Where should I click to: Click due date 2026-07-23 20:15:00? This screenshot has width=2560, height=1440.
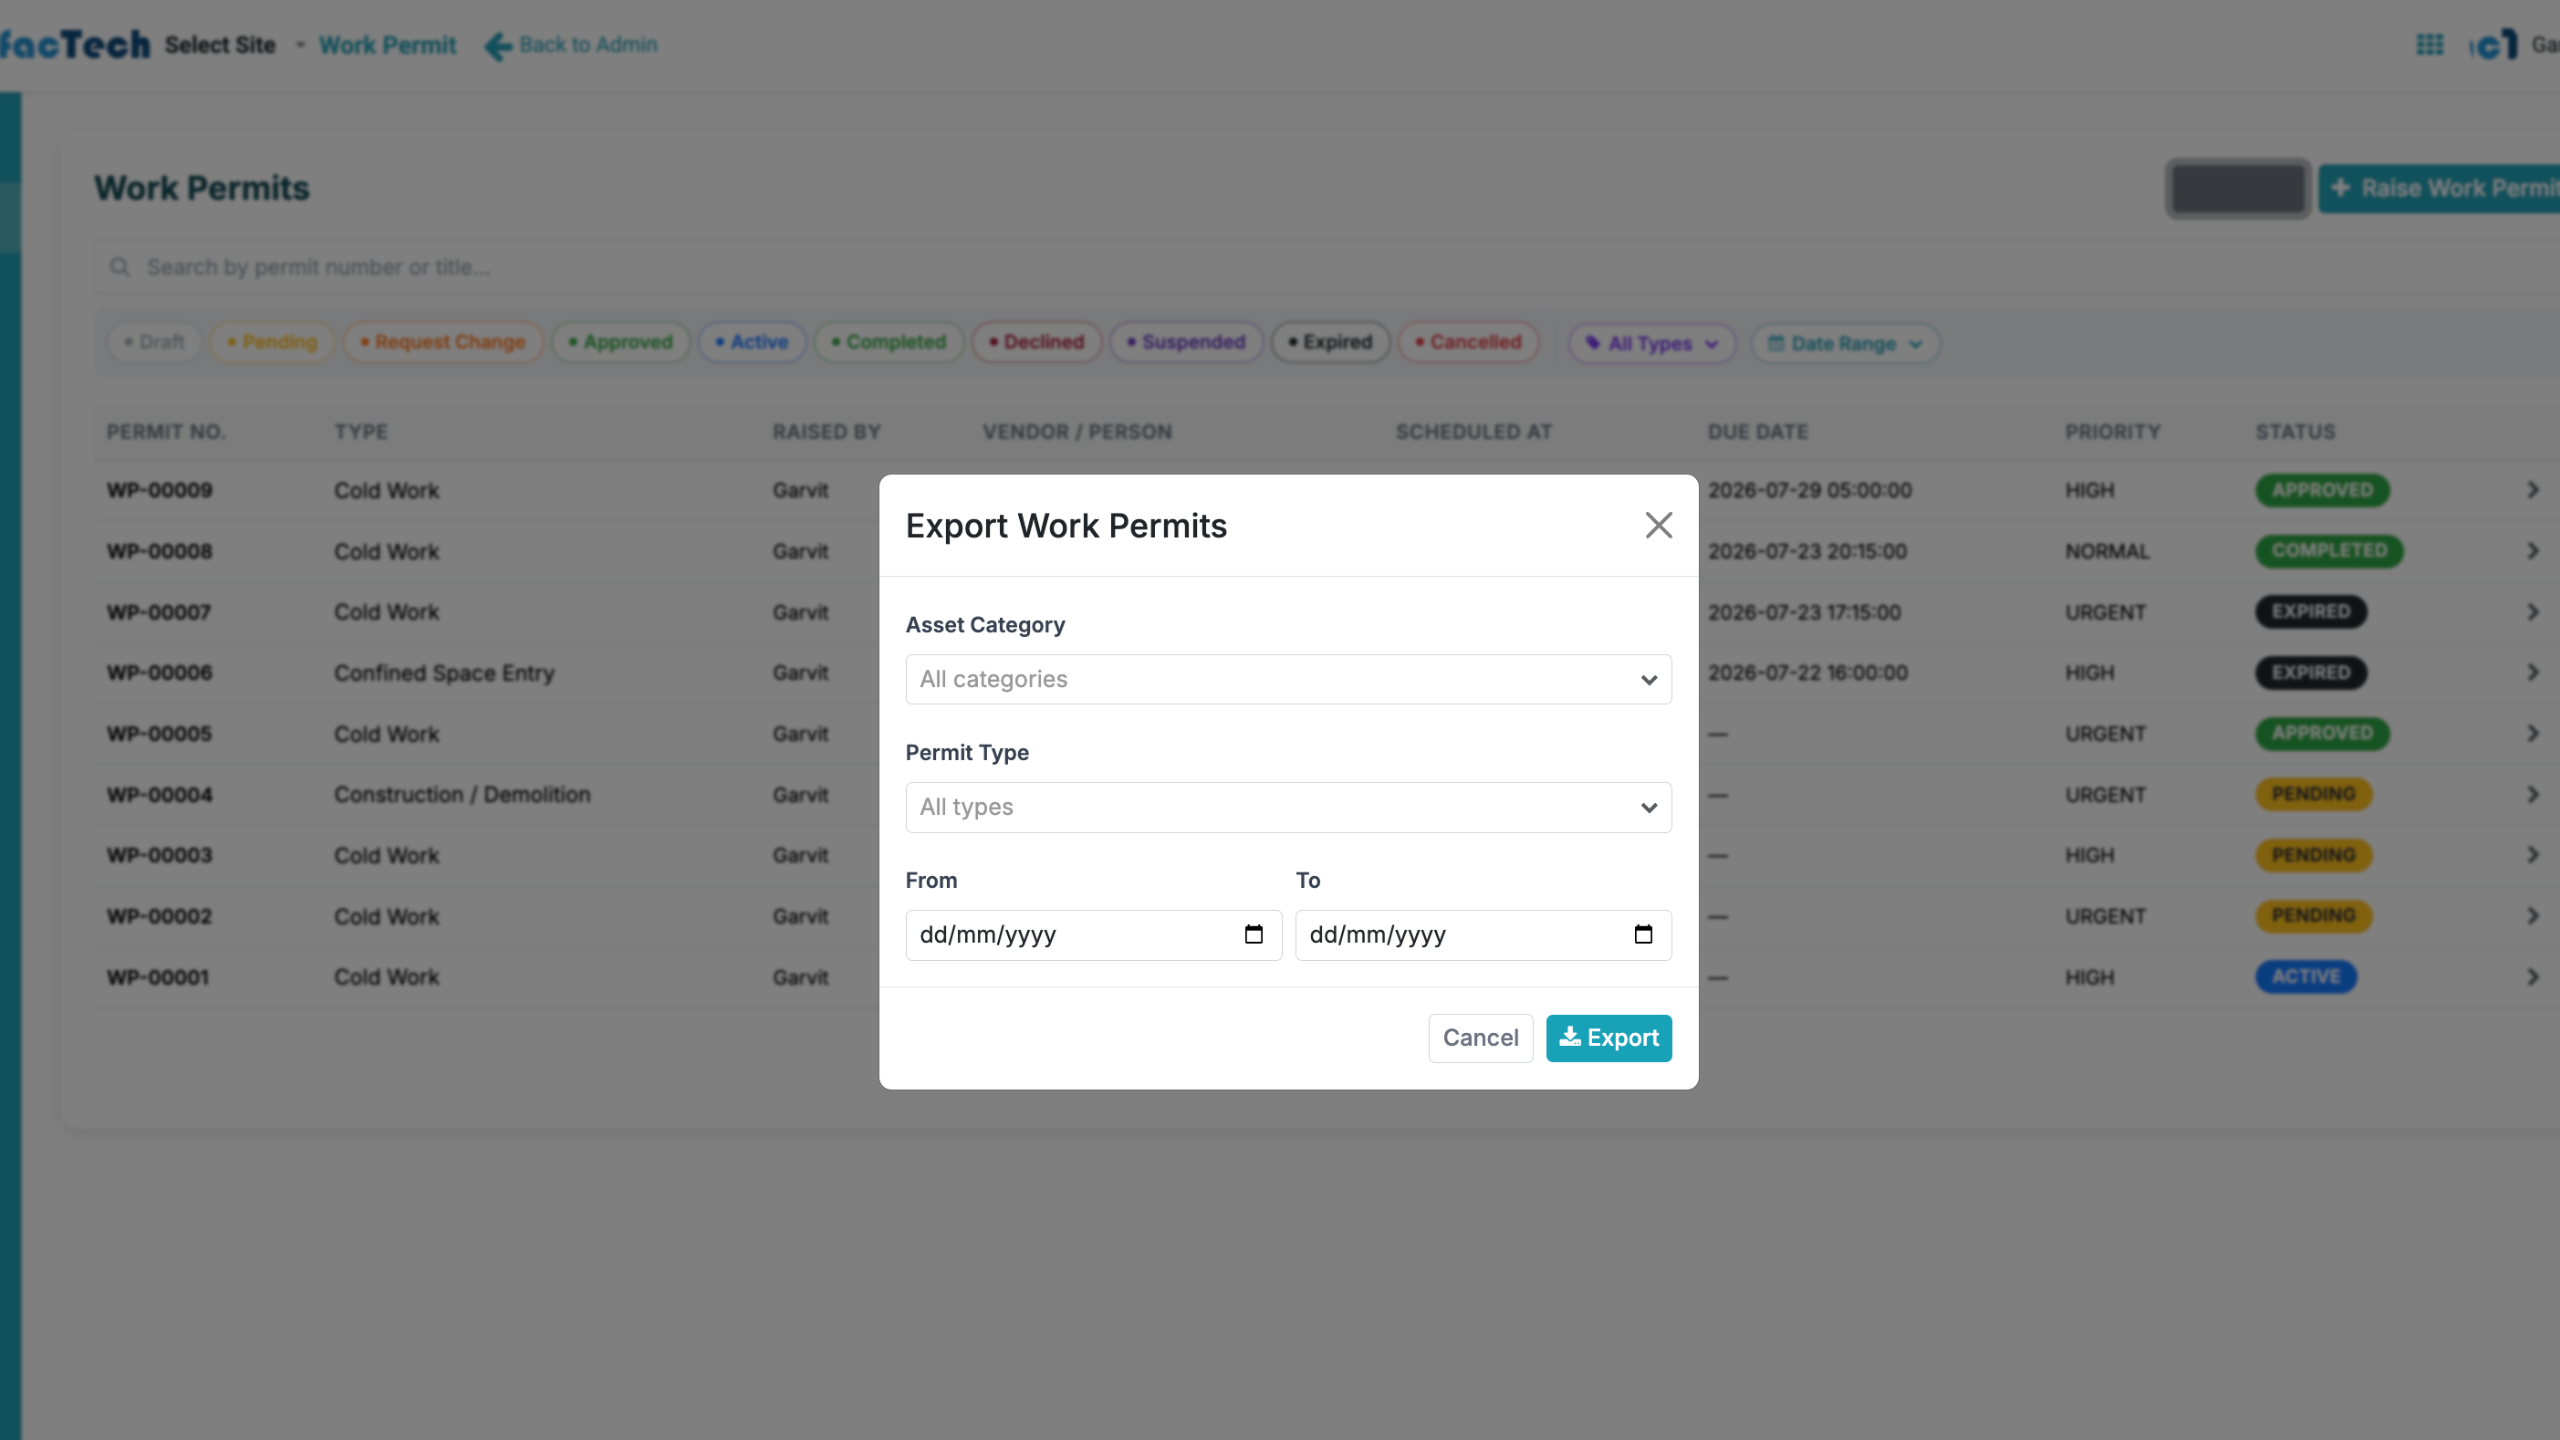[x=1808, y=551]
